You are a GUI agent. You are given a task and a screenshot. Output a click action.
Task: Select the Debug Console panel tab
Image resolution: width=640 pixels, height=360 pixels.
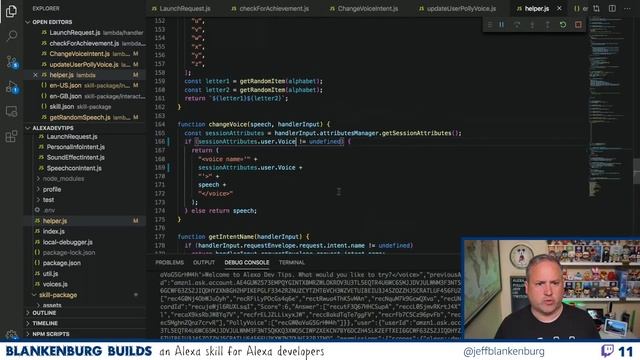pos(247,262)
